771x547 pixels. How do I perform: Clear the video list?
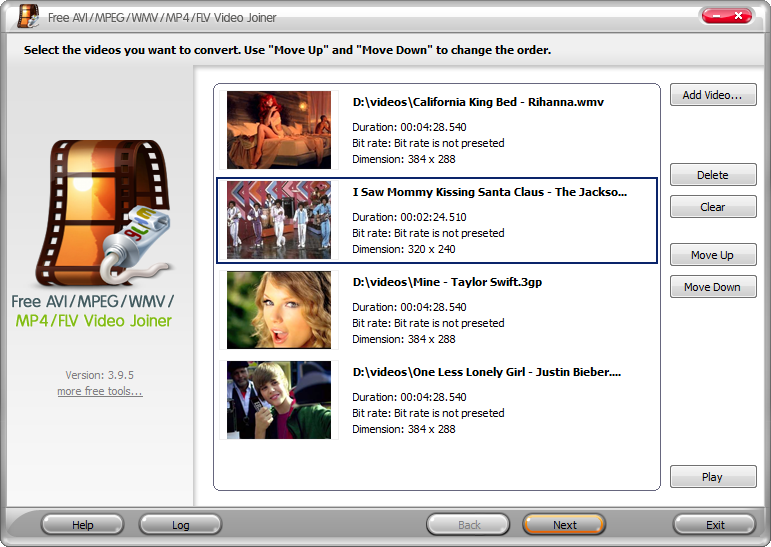click(713, 207)
